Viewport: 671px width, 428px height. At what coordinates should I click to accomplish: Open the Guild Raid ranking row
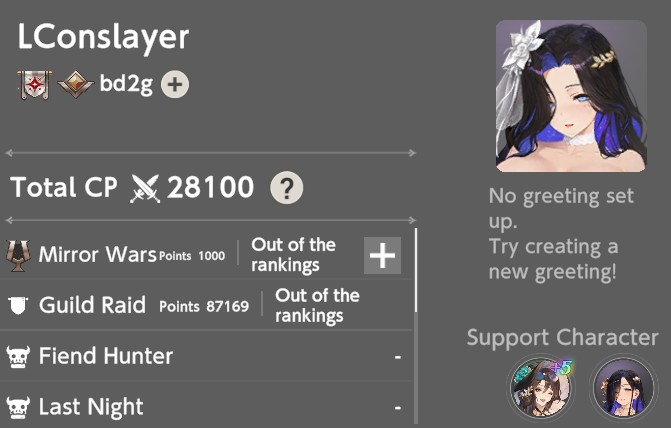tap(206, 305)
